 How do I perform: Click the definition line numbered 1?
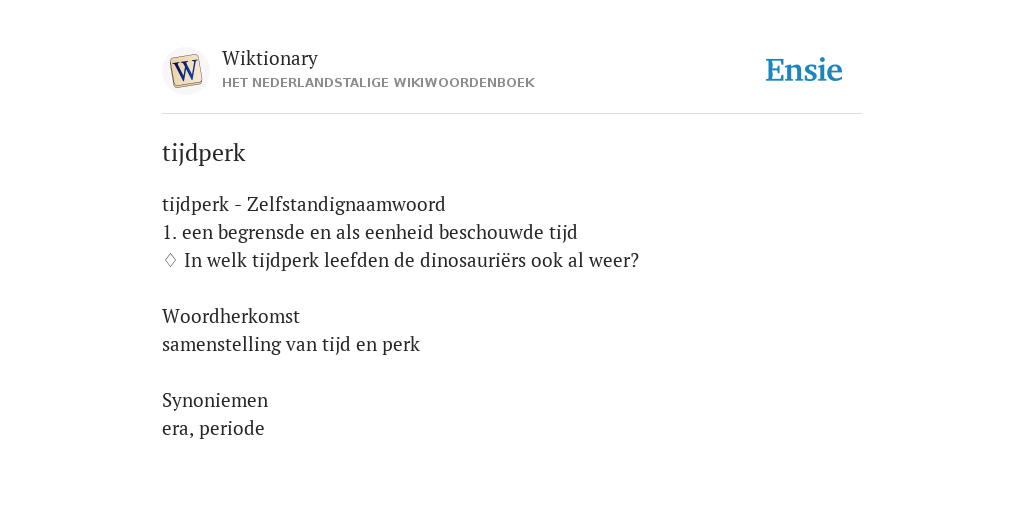pos(370,232)
